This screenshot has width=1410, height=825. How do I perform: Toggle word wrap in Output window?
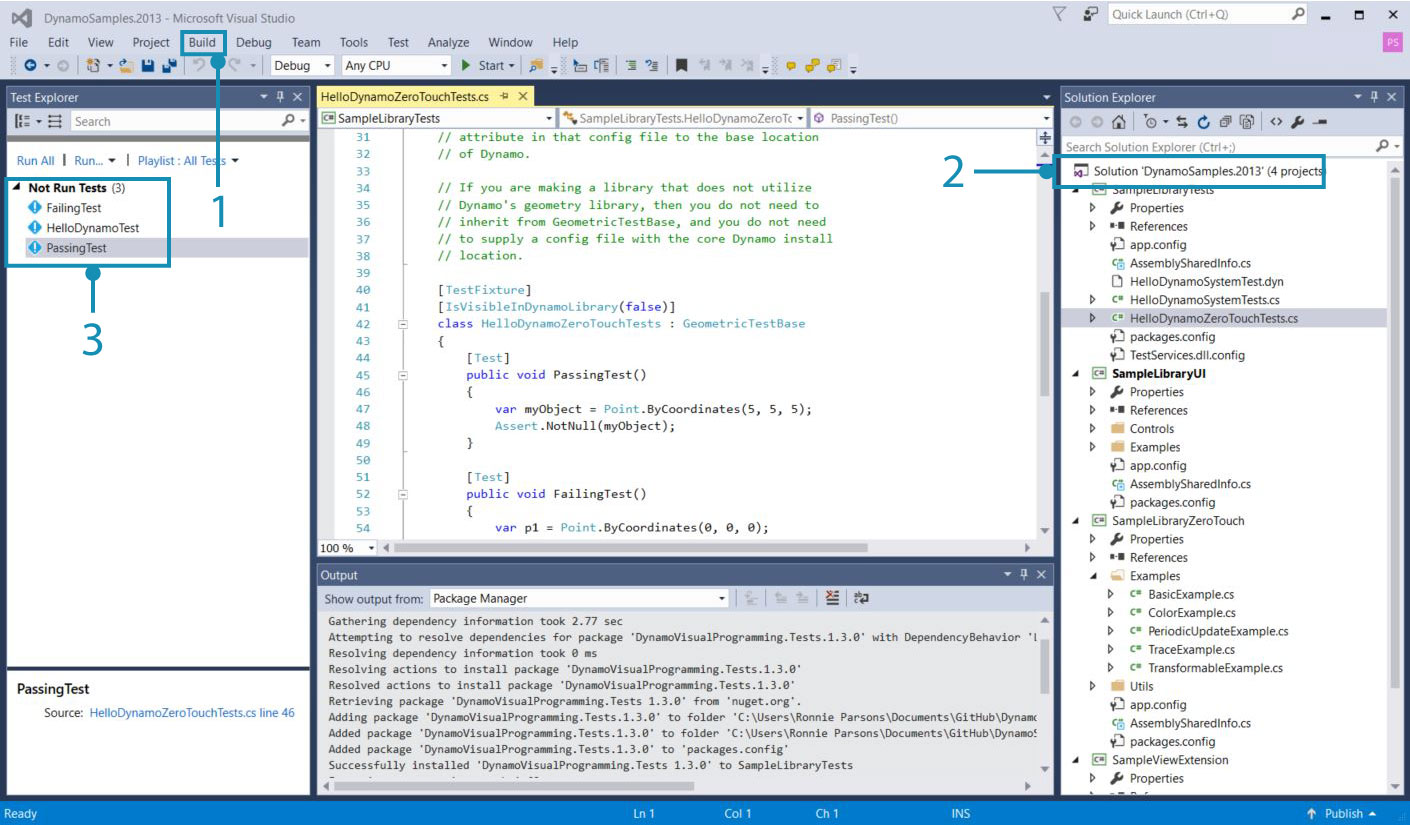[861, 598]
